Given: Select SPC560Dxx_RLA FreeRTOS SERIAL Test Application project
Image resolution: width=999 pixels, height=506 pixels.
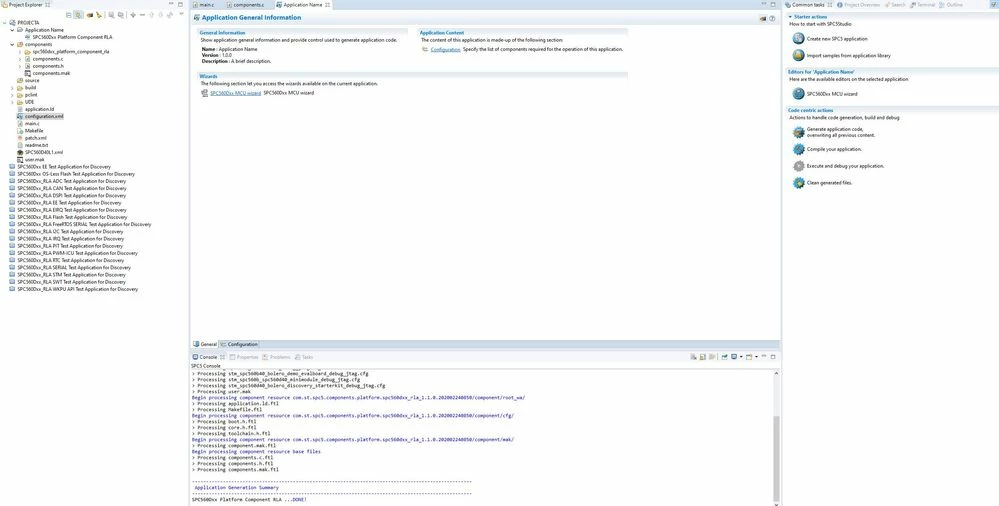Looking at the screenshot, I should coord(84,224).
